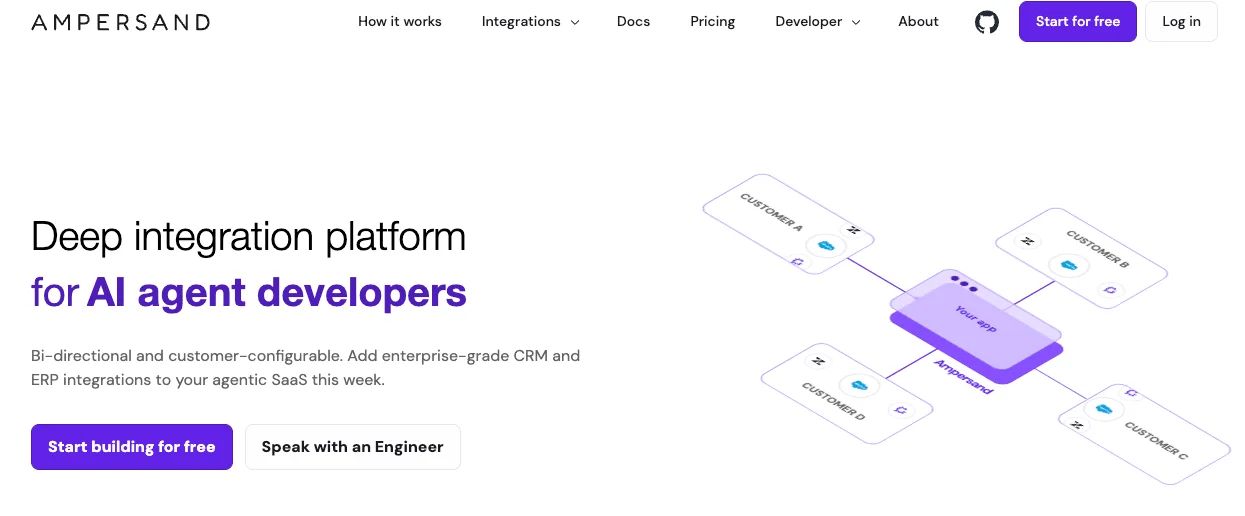Click Salesforce cloud icon on Customer A card
Viewport: 1245px width, 516px height.
(826, 246)
